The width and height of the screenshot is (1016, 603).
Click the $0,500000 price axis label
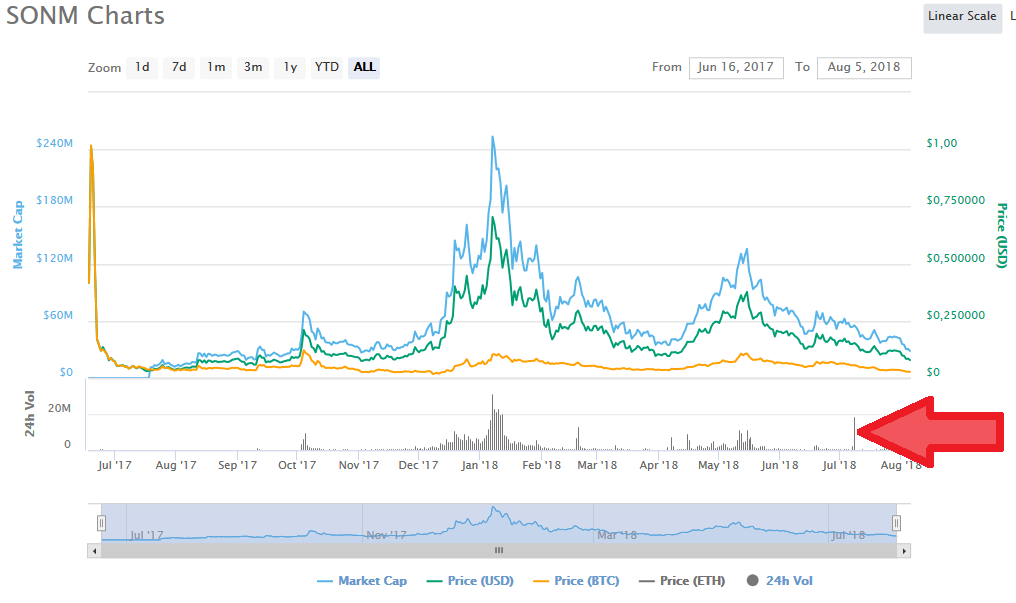956,258
